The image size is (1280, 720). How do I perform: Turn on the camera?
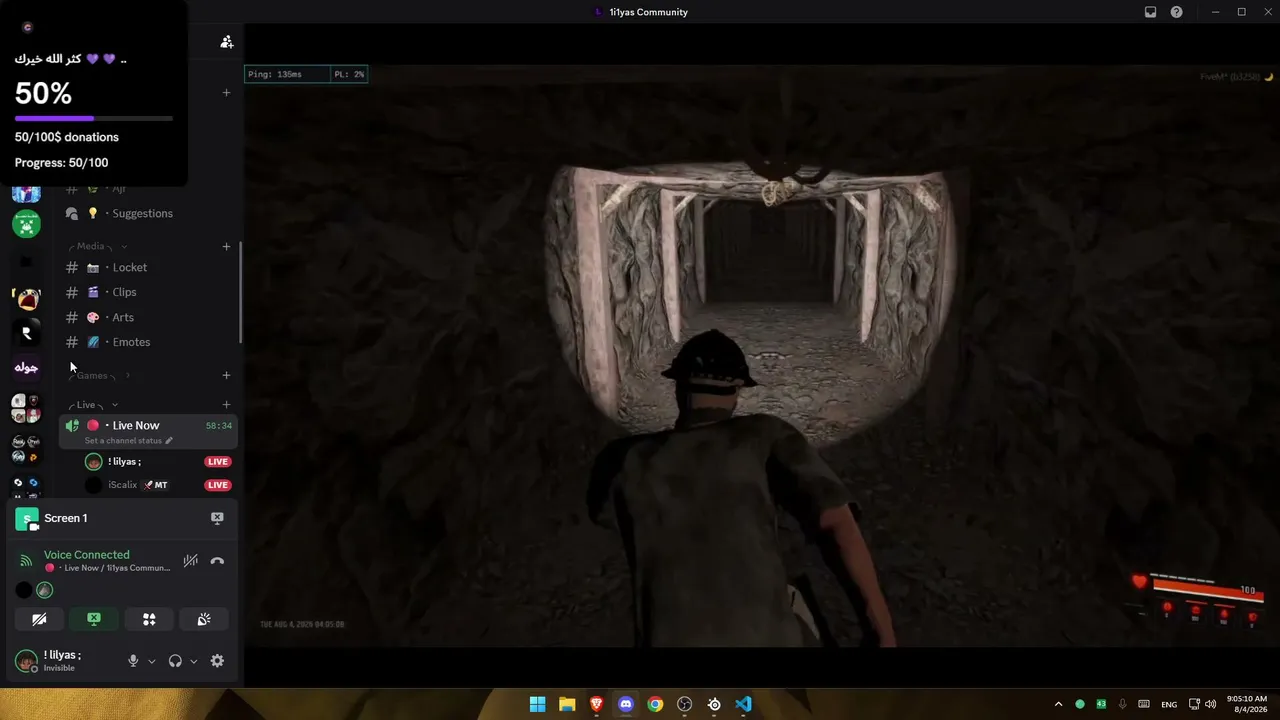[39, 619]
